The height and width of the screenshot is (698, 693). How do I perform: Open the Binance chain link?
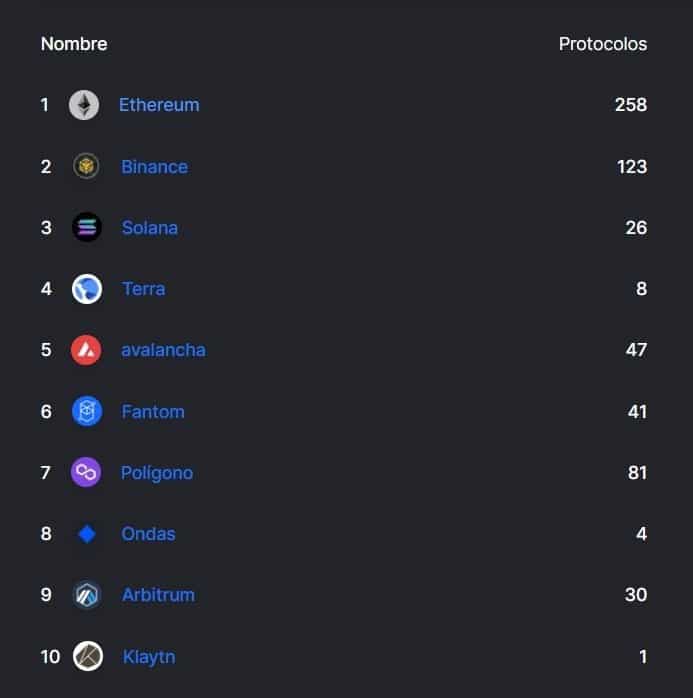point(154,167)
